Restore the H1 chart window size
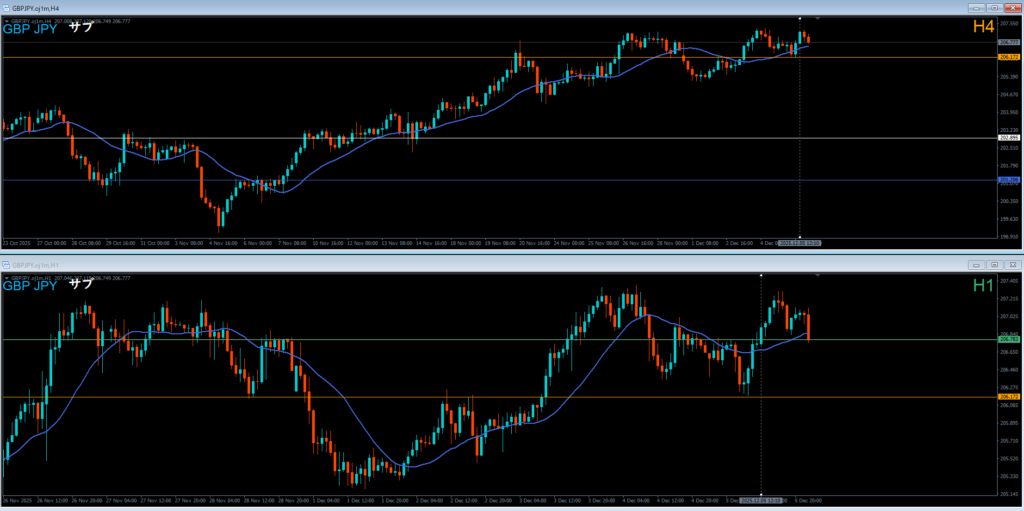The image size is (1024, 511). pyautogui.click(x=995, y=265)
